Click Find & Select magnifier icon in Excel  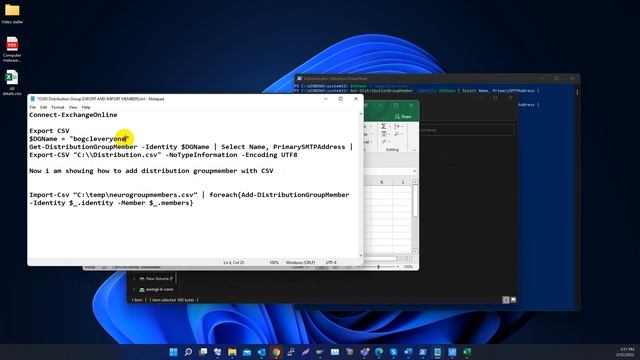tap(396, 134)
